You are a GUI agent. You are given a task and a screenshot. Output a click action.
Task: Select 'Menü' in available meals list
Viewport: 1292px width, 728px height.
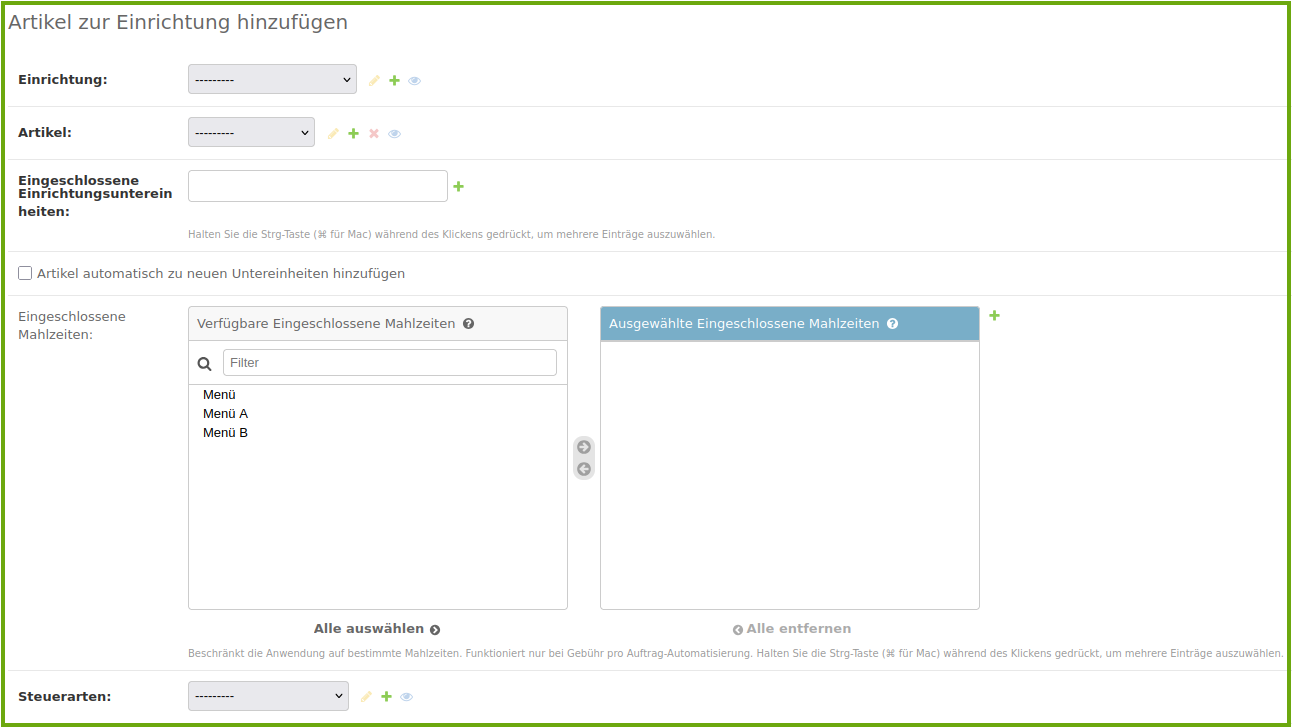click(378, 395)
